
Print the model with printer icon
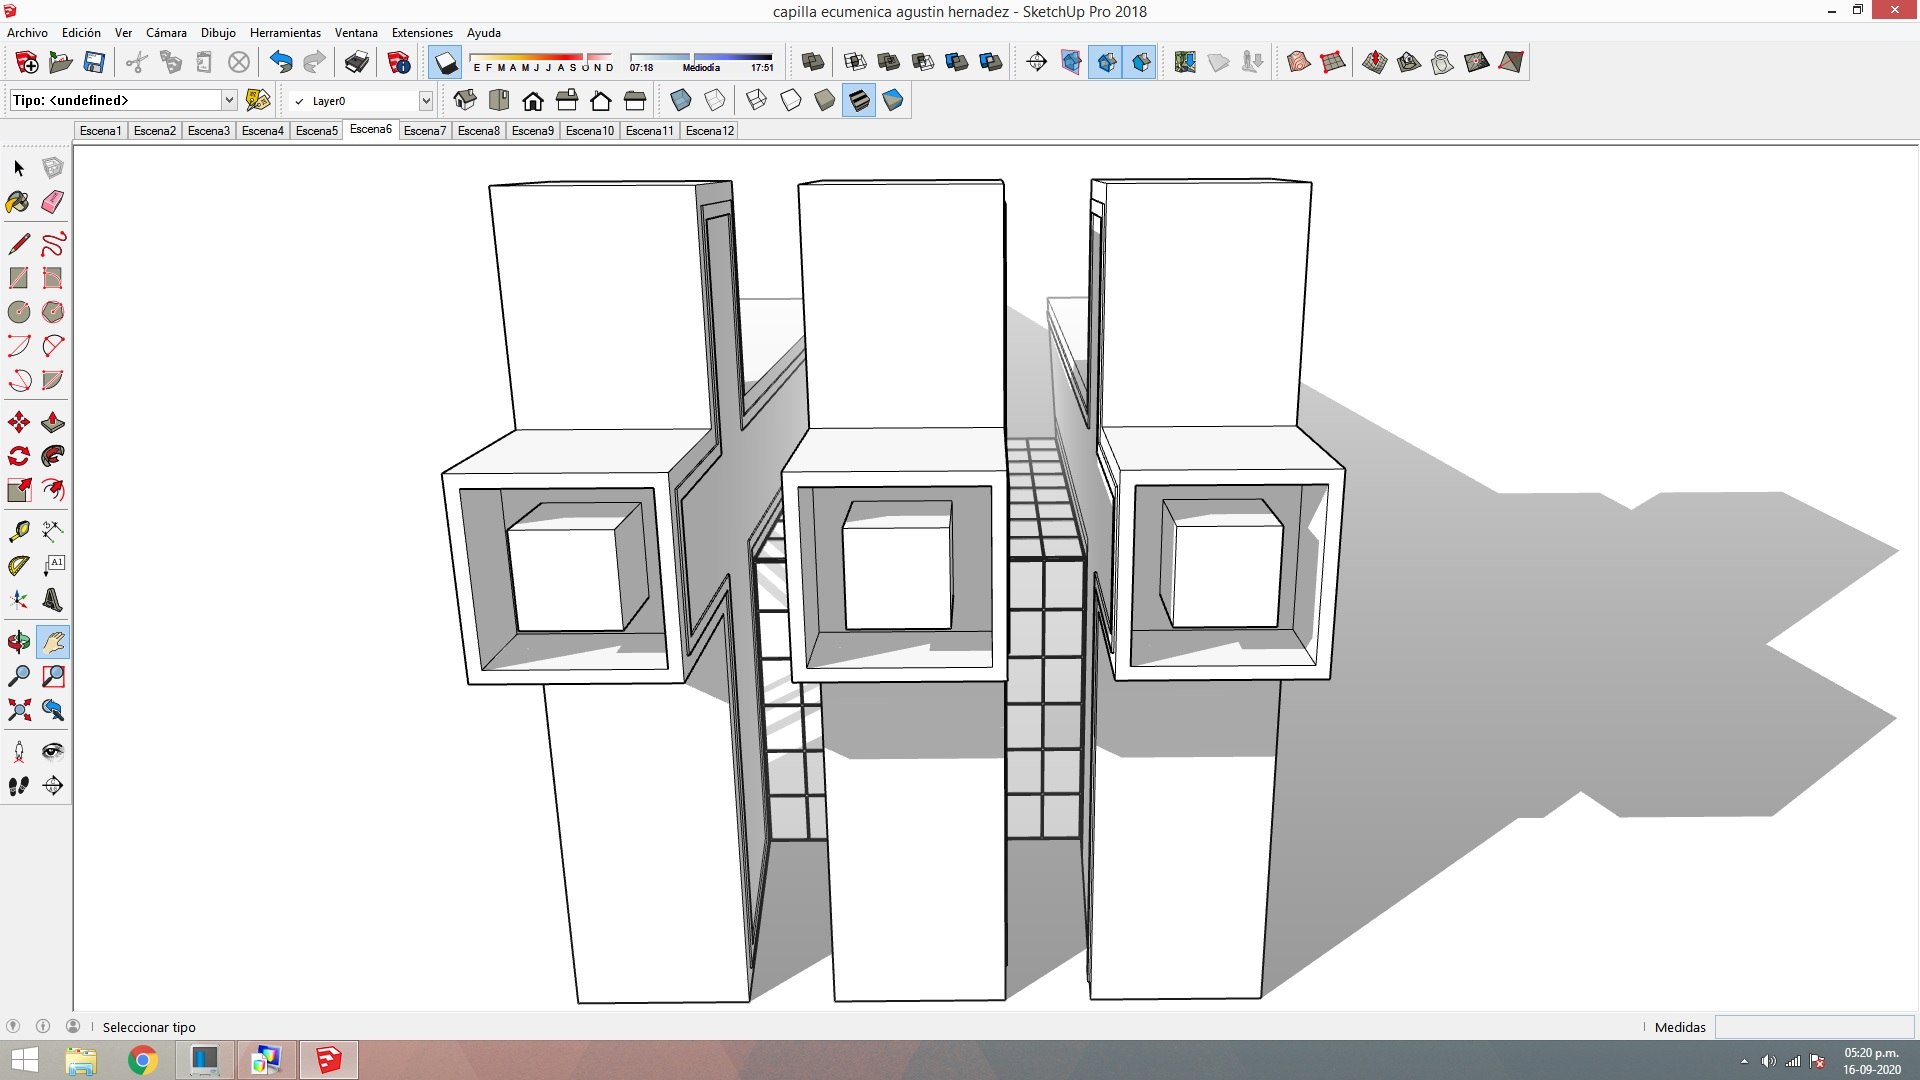pyautogui.click(x=356, y=63)
